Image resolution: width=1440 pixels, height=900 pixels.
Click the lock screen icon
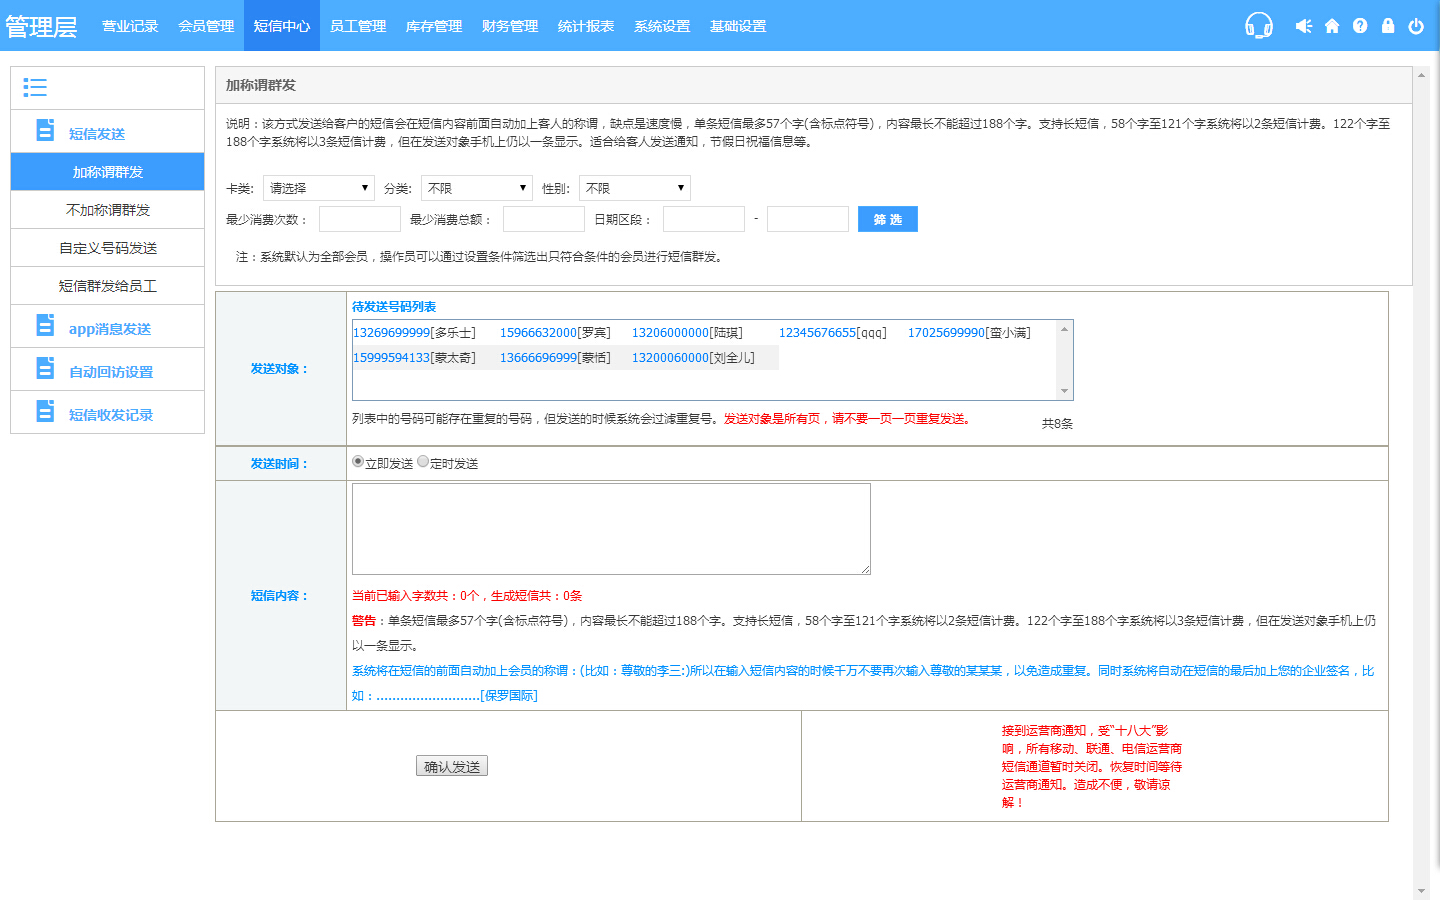click(x=1388, y=26)
